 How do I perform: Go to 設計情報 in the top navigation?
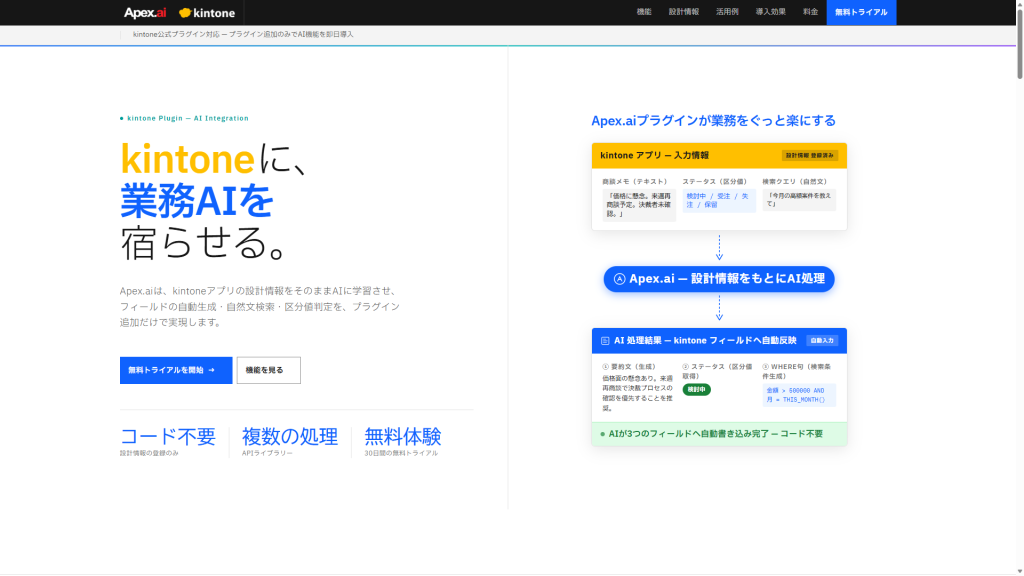[x=684, y=12]
